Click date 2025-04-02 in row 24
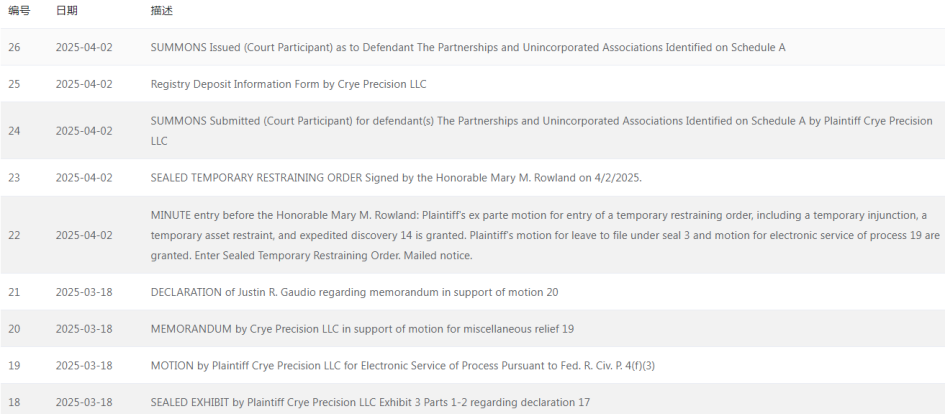The width and height of the screenshot is (945, 414). tap(84, 131)
